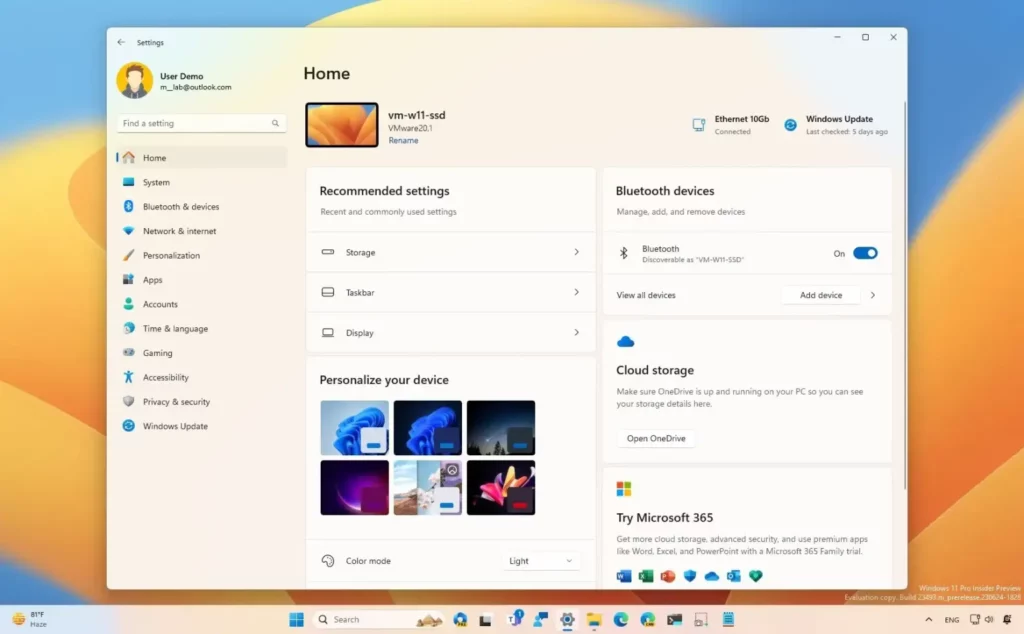Open the Color mode dropdown
The image size is (1024, 634).
pos(540,561)
